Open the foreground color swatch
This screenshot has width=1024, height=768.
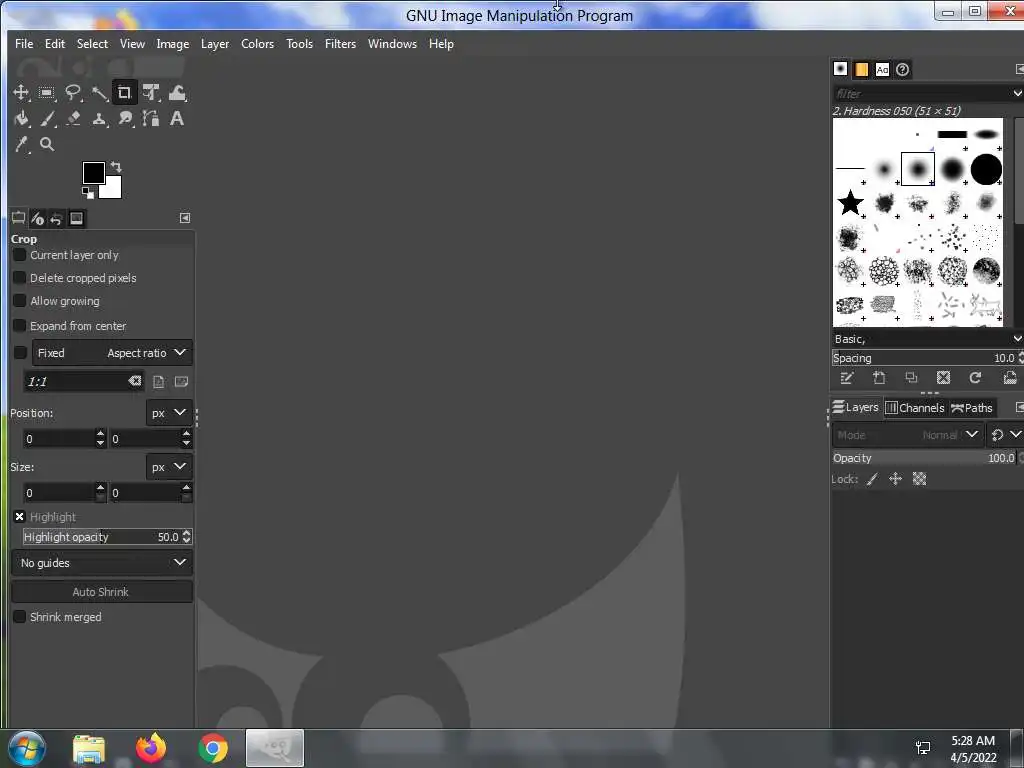click(x=92, y=172)
